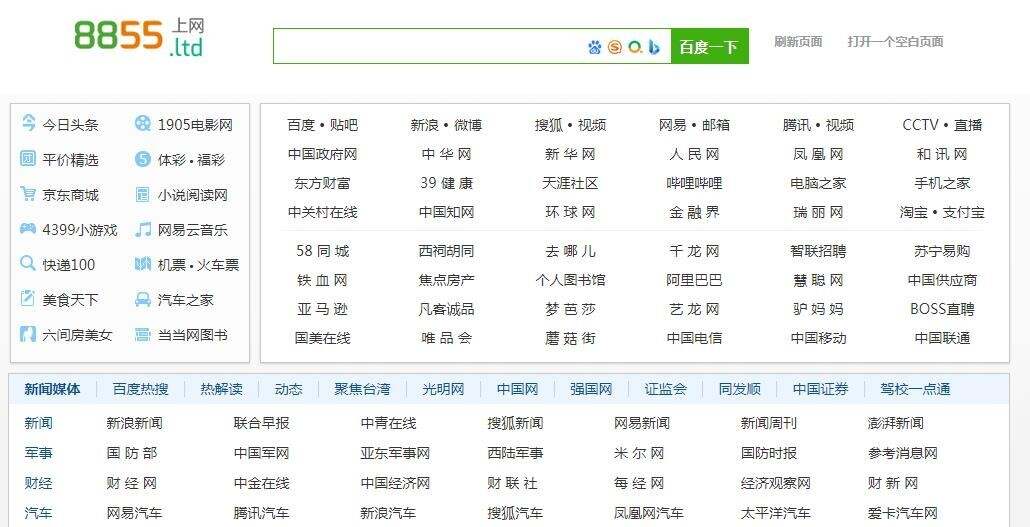
Task: Open 参考消息网 link
Action: click(x=903, y=453)
